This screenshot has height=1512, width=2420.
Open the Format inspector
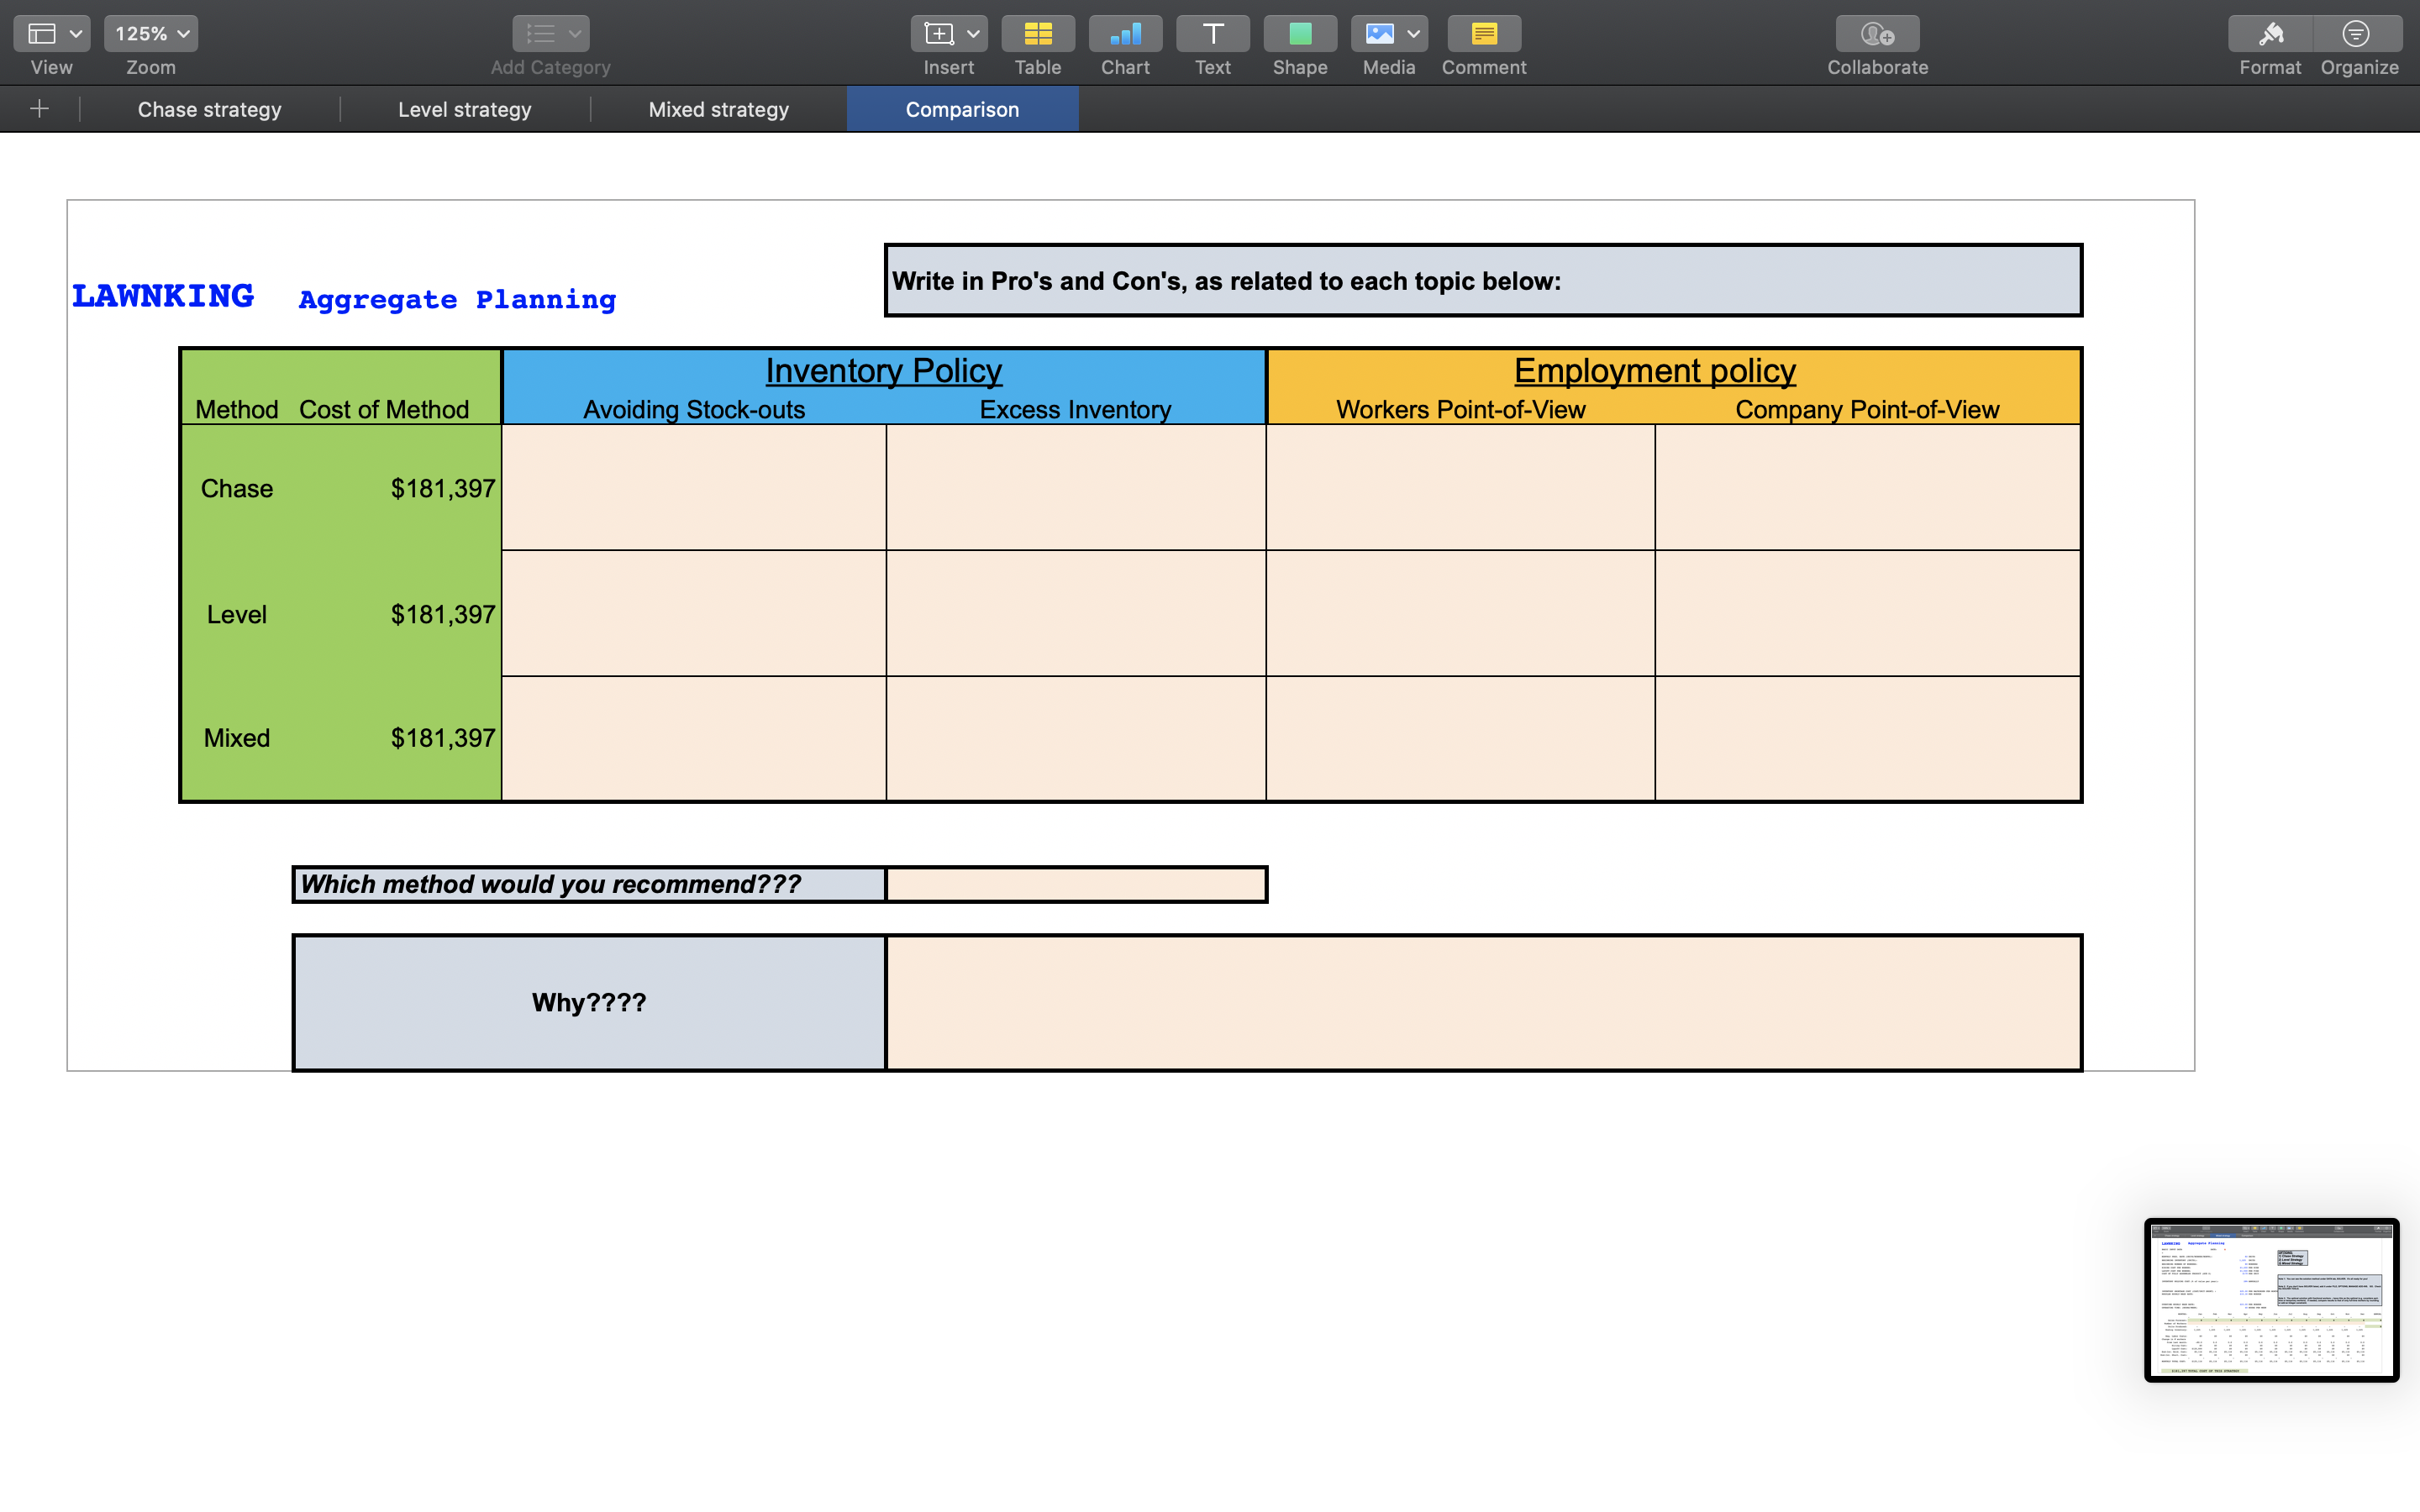tap(2269, 33)
